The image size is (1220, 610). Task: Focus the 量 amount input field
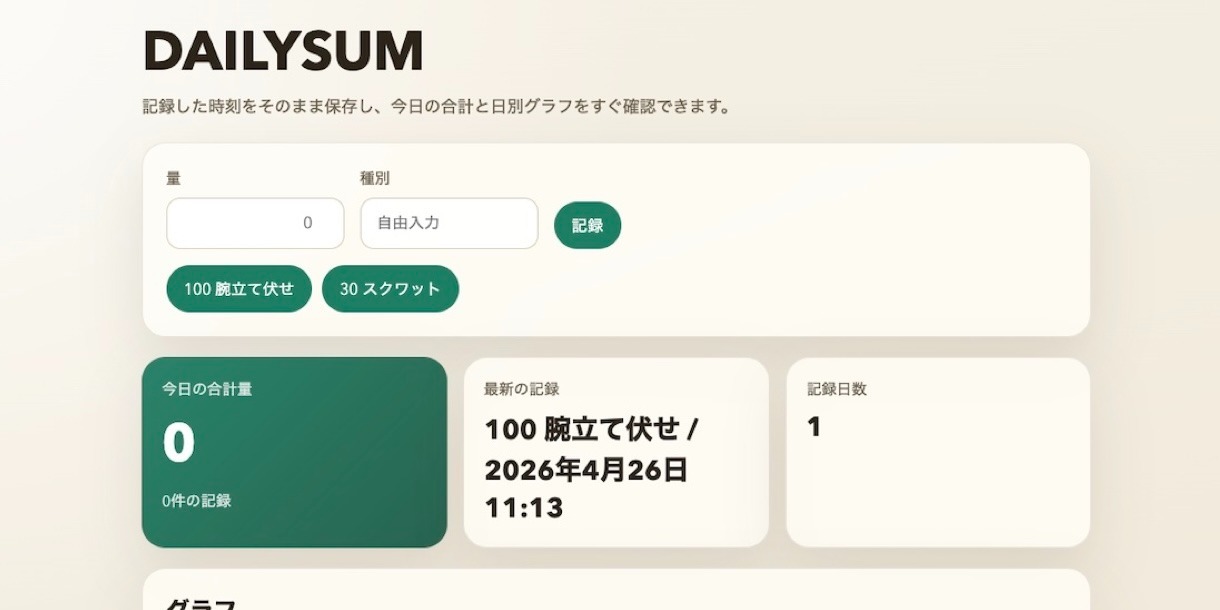pyautogui.click(x=255, y=223)
